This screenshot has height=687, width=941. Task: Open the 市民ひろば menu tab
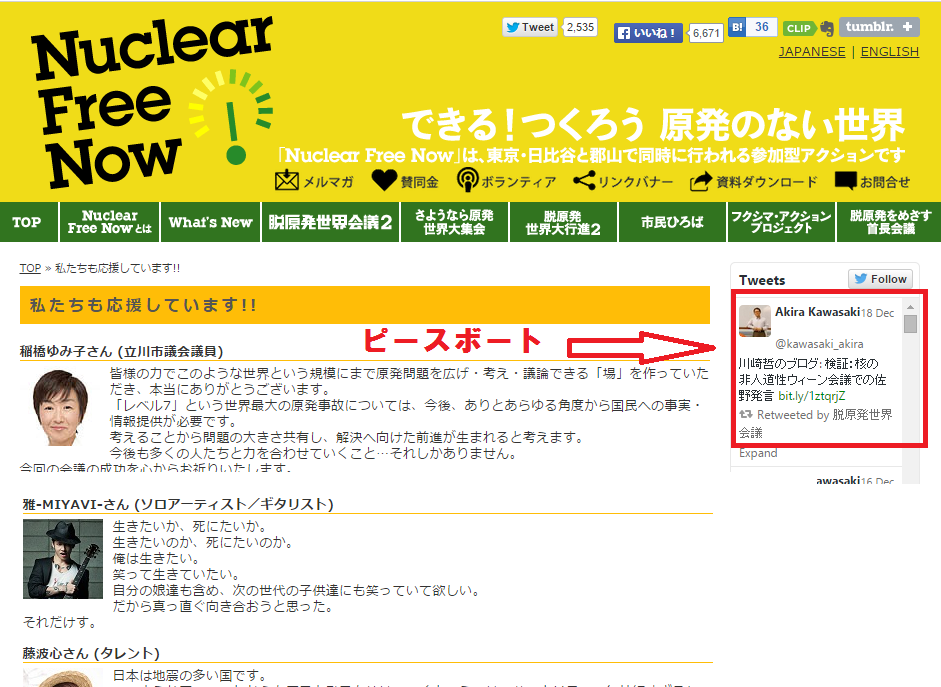(672, 223)
